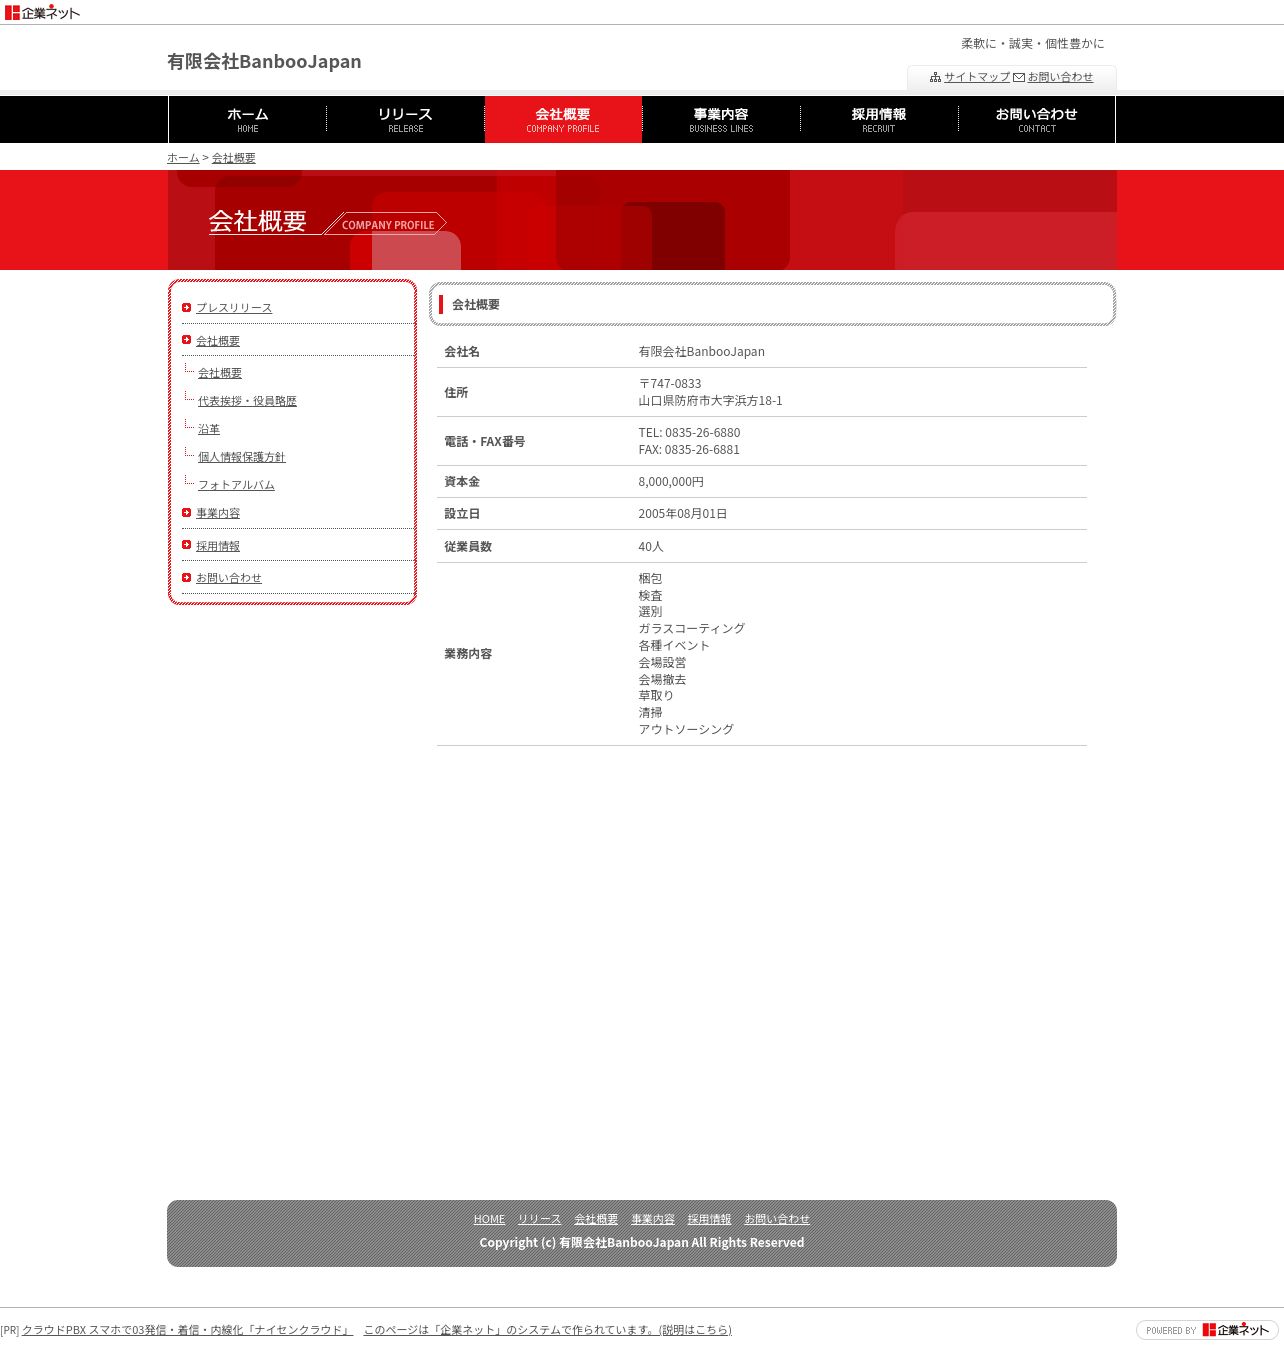The image size is (1284, 1352).
Task: Open フォトアルバム in the sidebar
Action: 236,485
